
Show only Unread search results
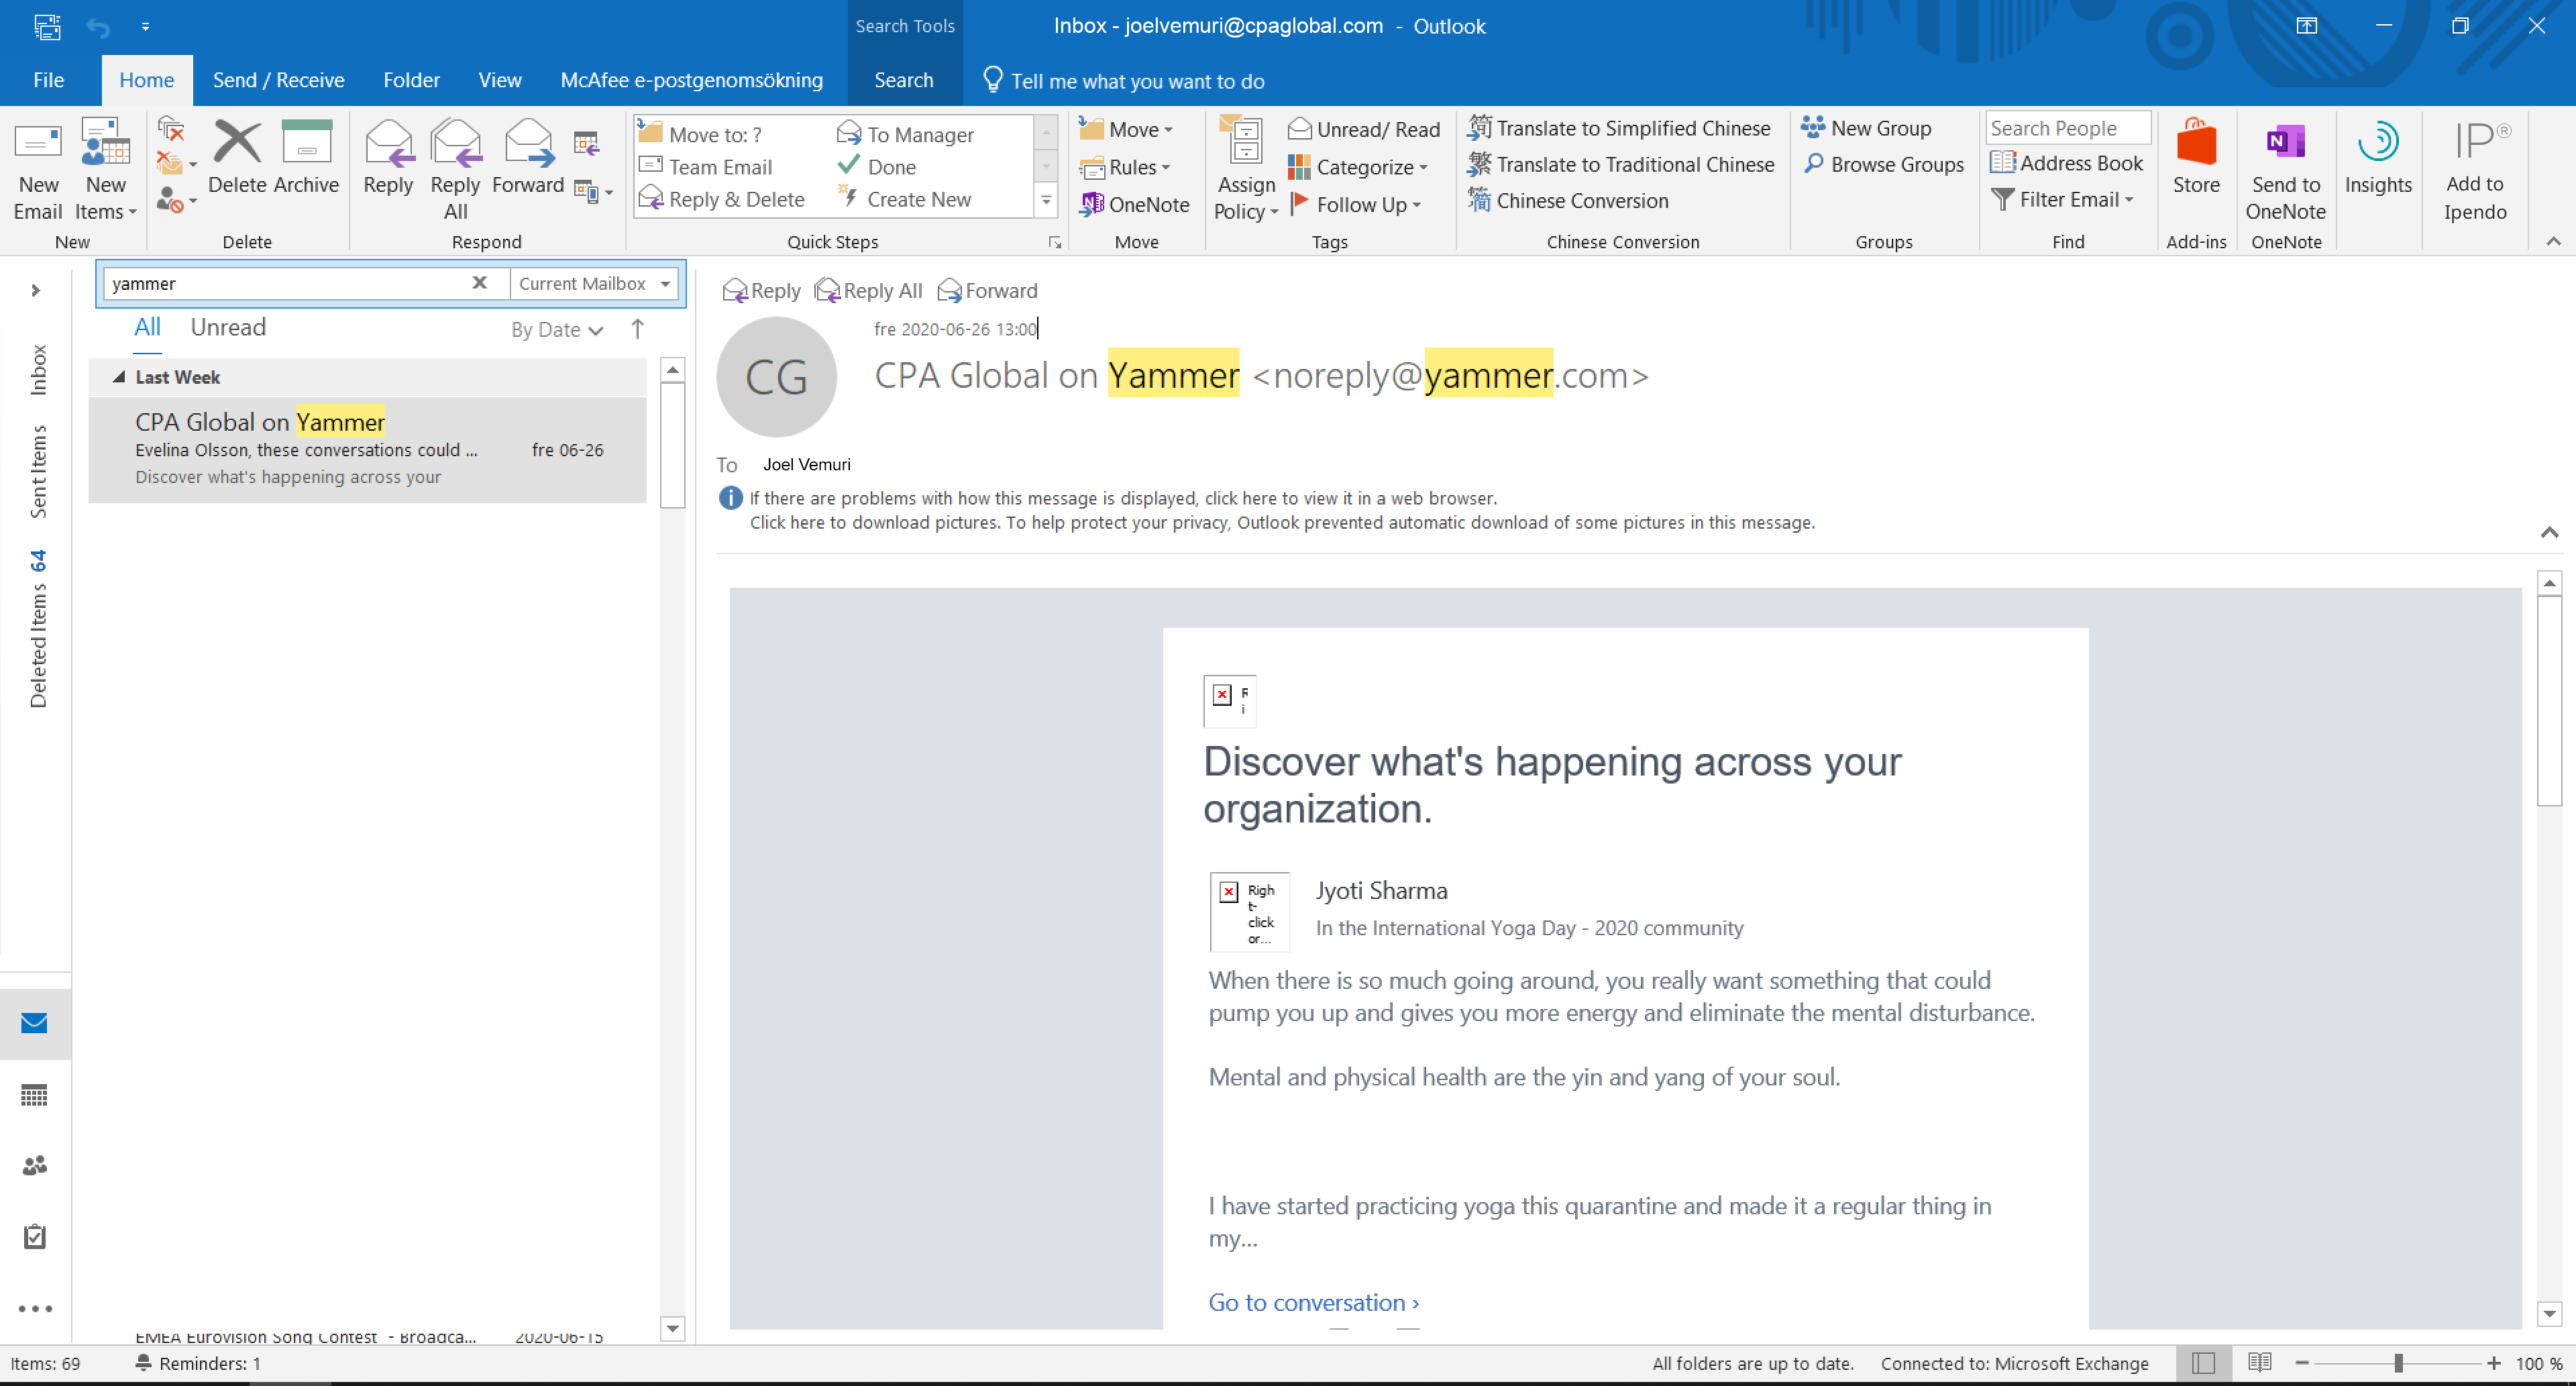[x=228, y=327]
